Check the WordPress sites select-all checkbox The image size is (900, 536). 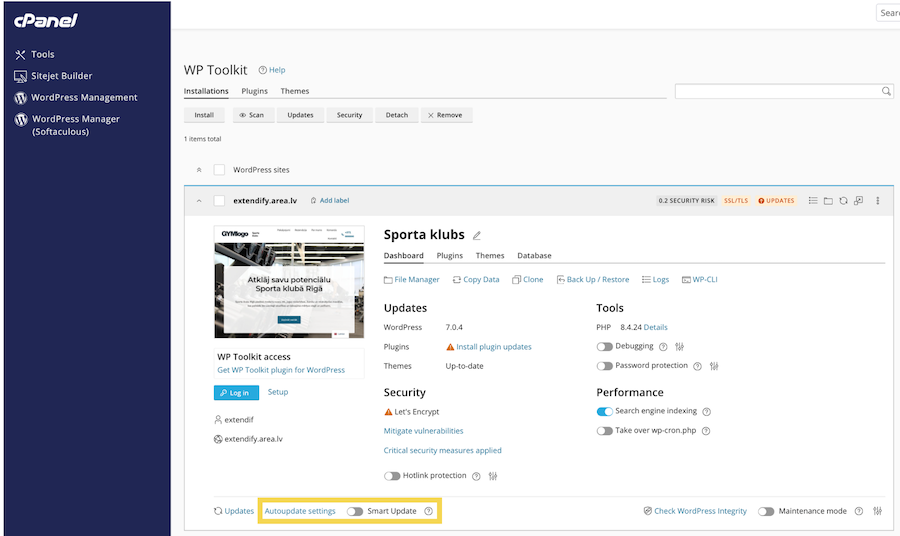coord(219,170)
